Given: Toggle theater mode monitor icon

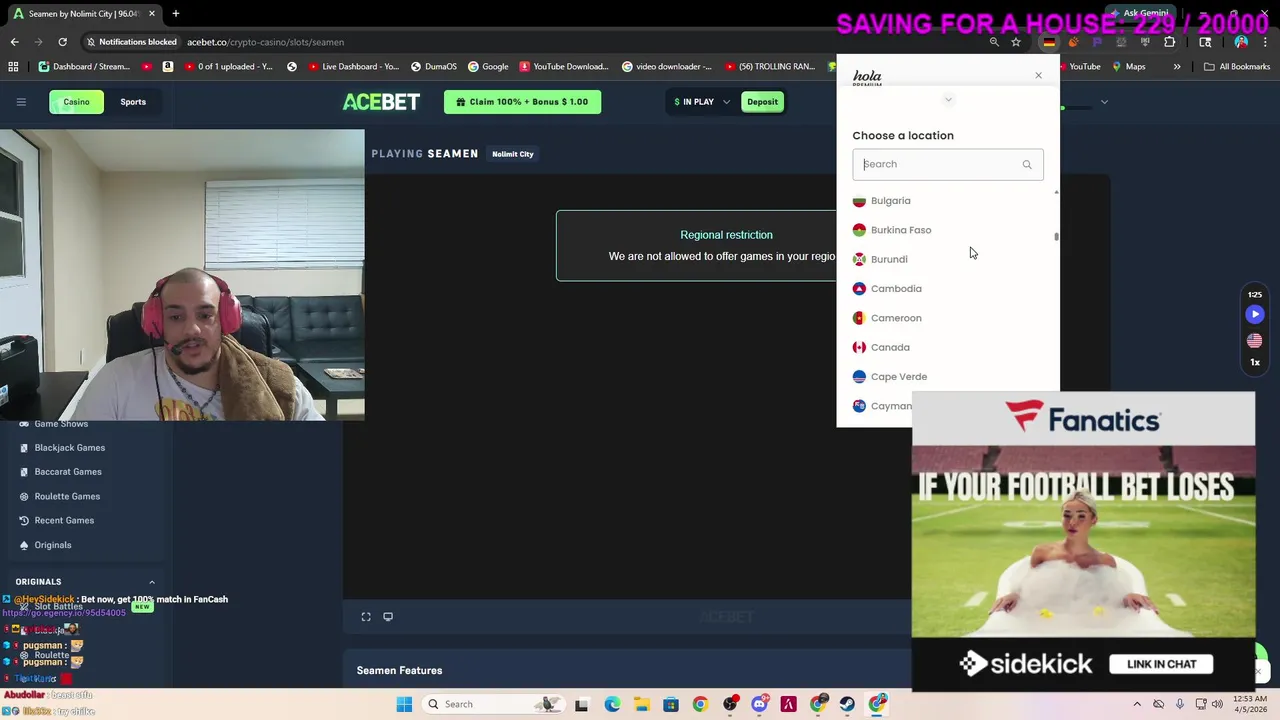Looking at the screenshot, I should click(388, 617).
